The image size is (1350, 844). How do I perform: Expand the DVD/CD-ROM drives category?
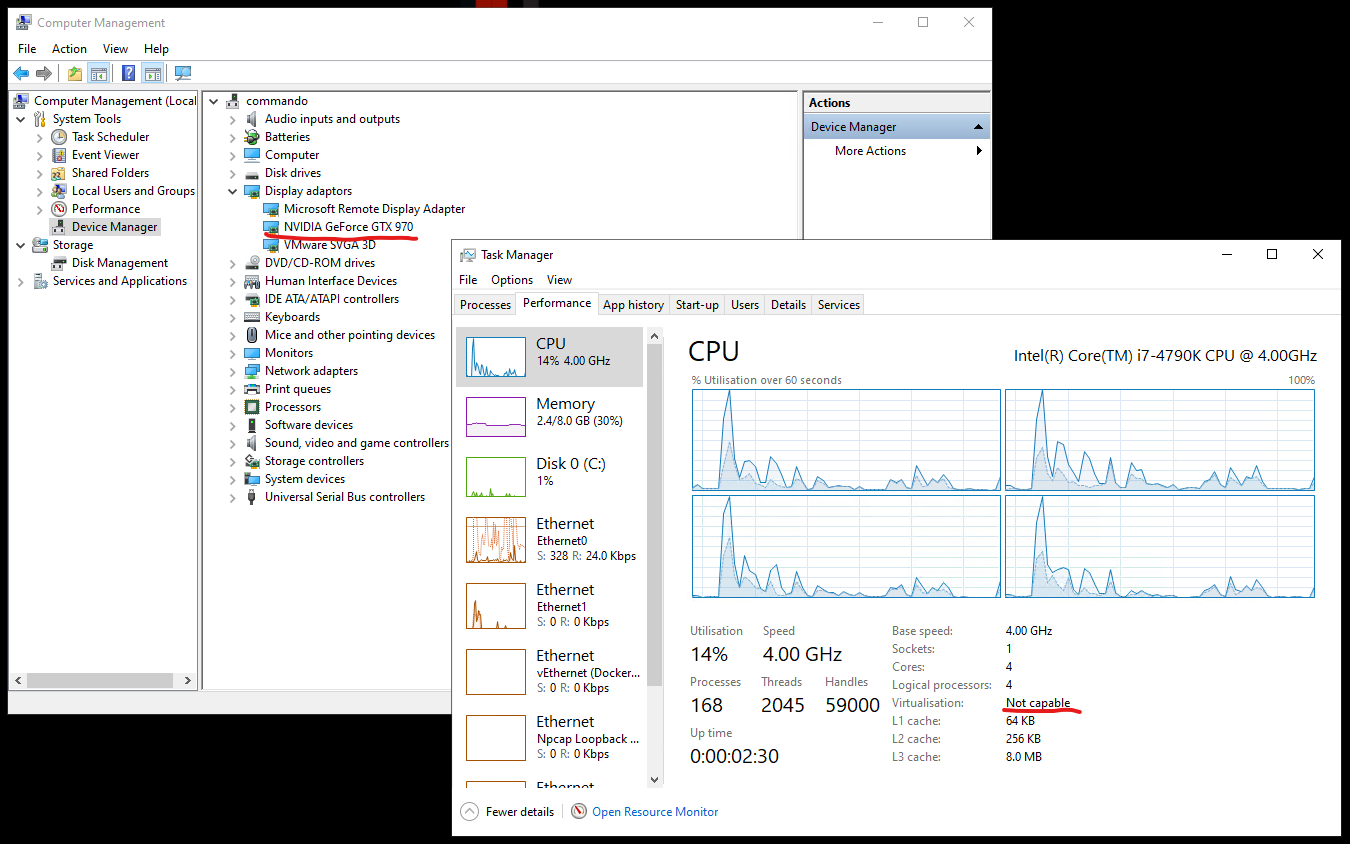coord(233,263)
